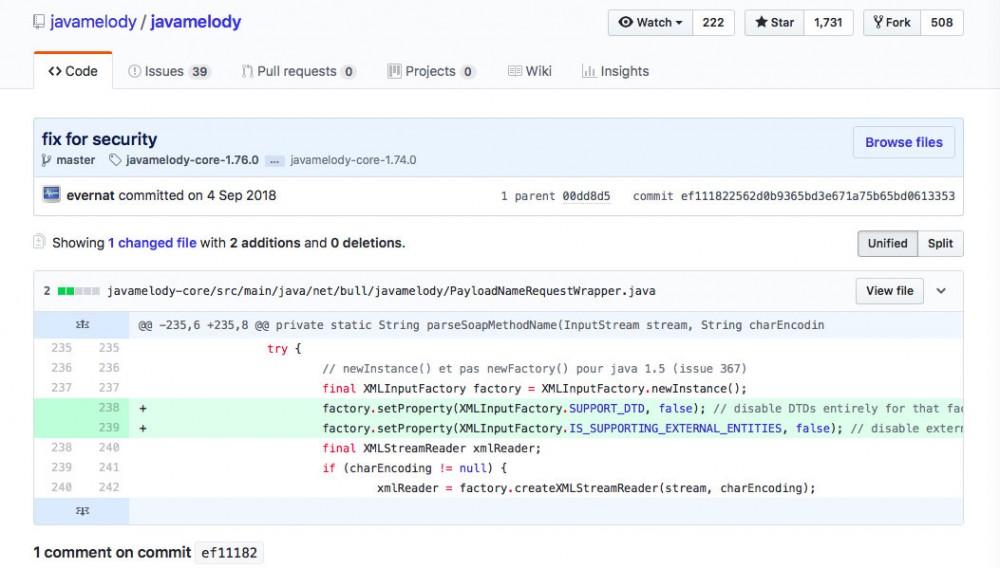Open the 1 changed file link
Screen dimensions: 1000x568
click(x=152, y=243)
